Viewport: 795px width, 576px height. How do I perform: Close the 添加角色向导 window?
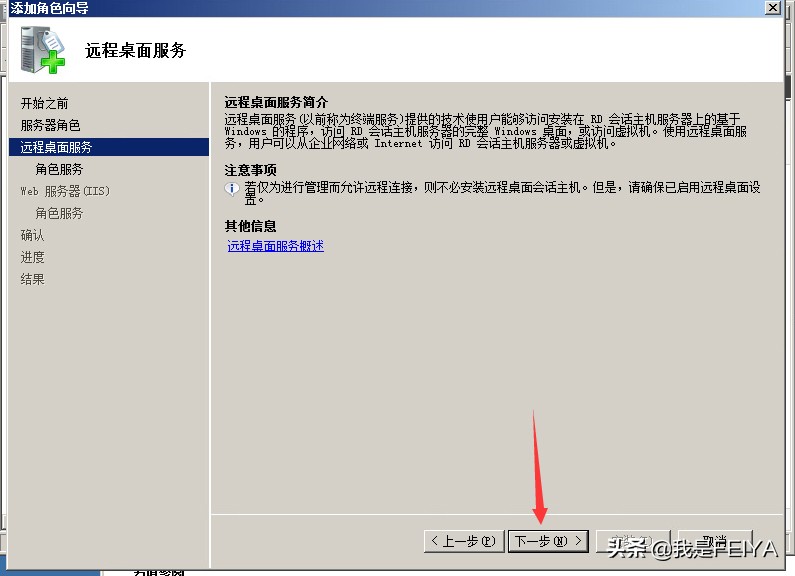point(772,8)
